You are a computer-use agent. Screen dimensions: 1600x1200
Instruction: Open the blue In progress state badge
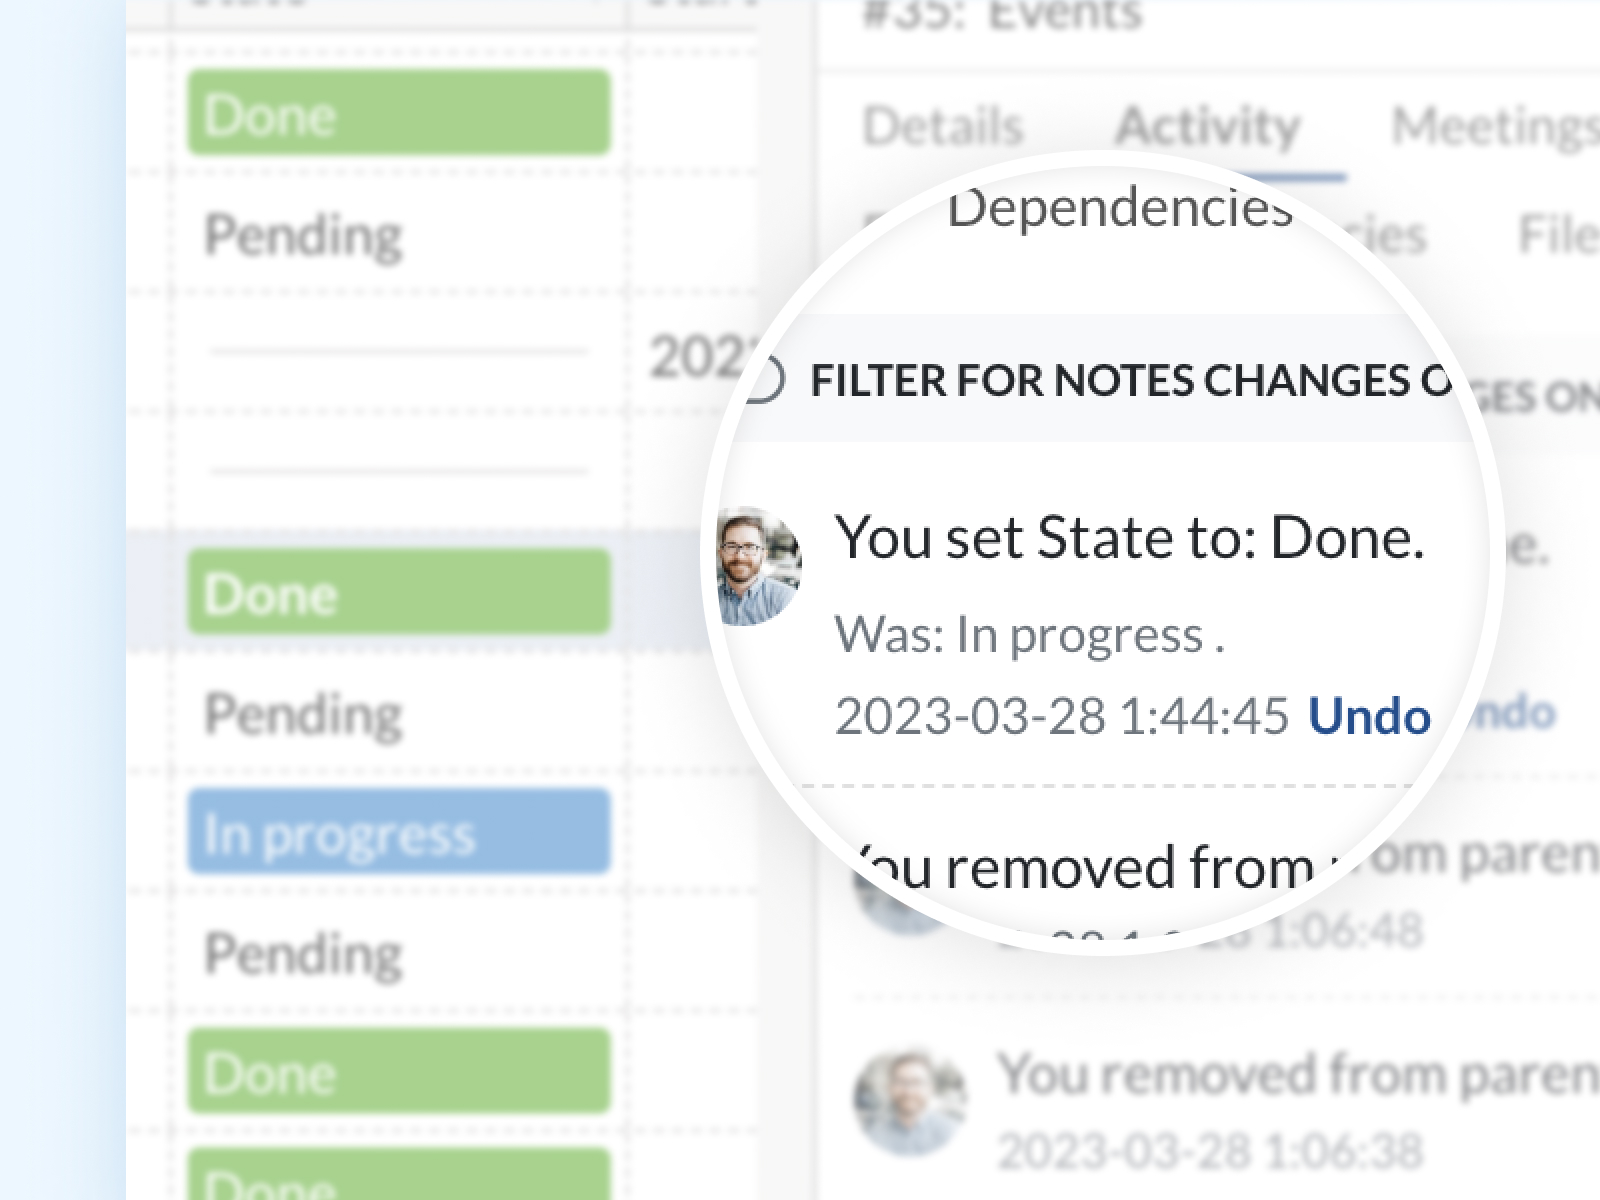pos(398,833)
